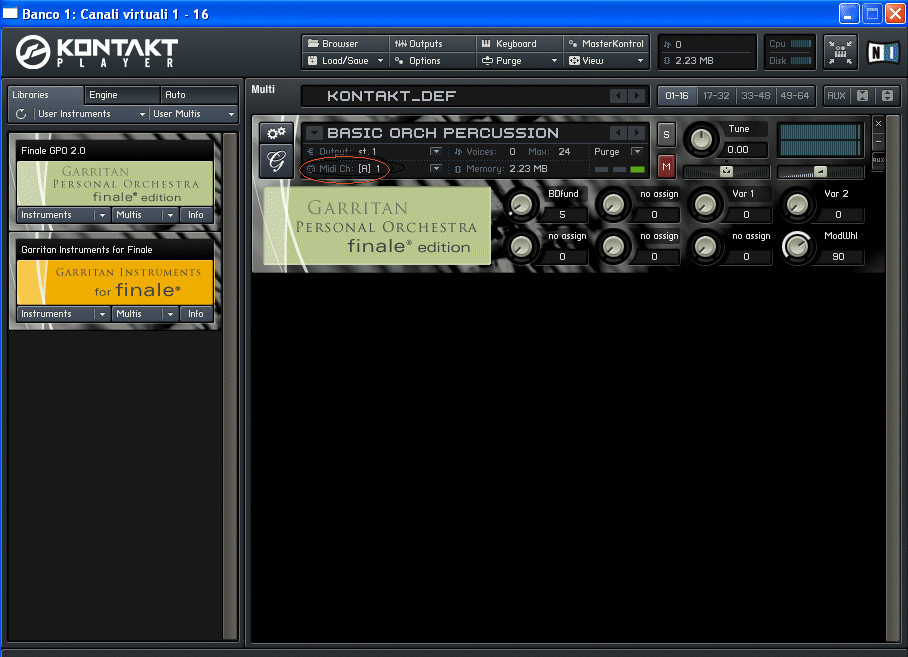Click the Native Instruments NI logo
The width and height of the screenshot is (908, 657).
[883, 53]
